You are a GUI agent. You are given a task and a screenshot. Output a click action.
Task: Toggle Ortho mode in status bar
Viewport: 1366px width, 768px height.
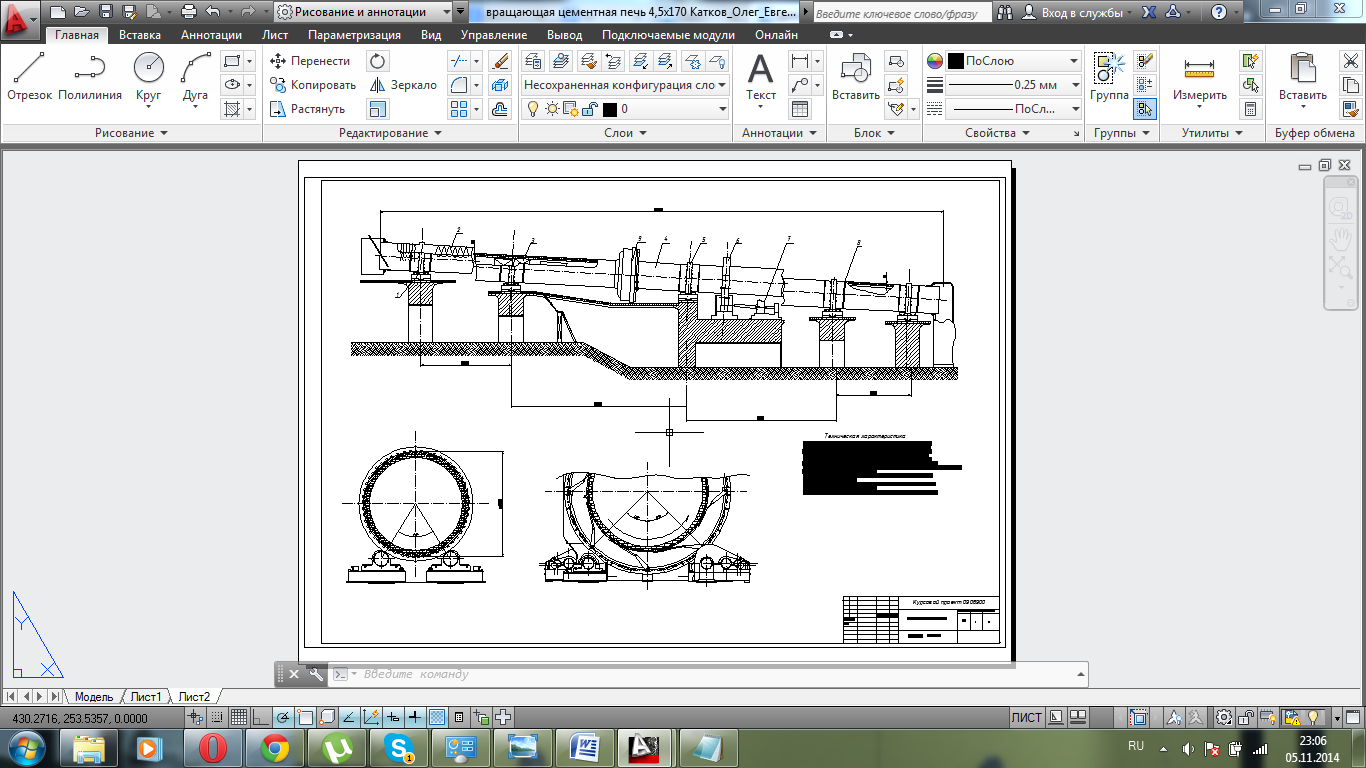[x=260, y=717]
